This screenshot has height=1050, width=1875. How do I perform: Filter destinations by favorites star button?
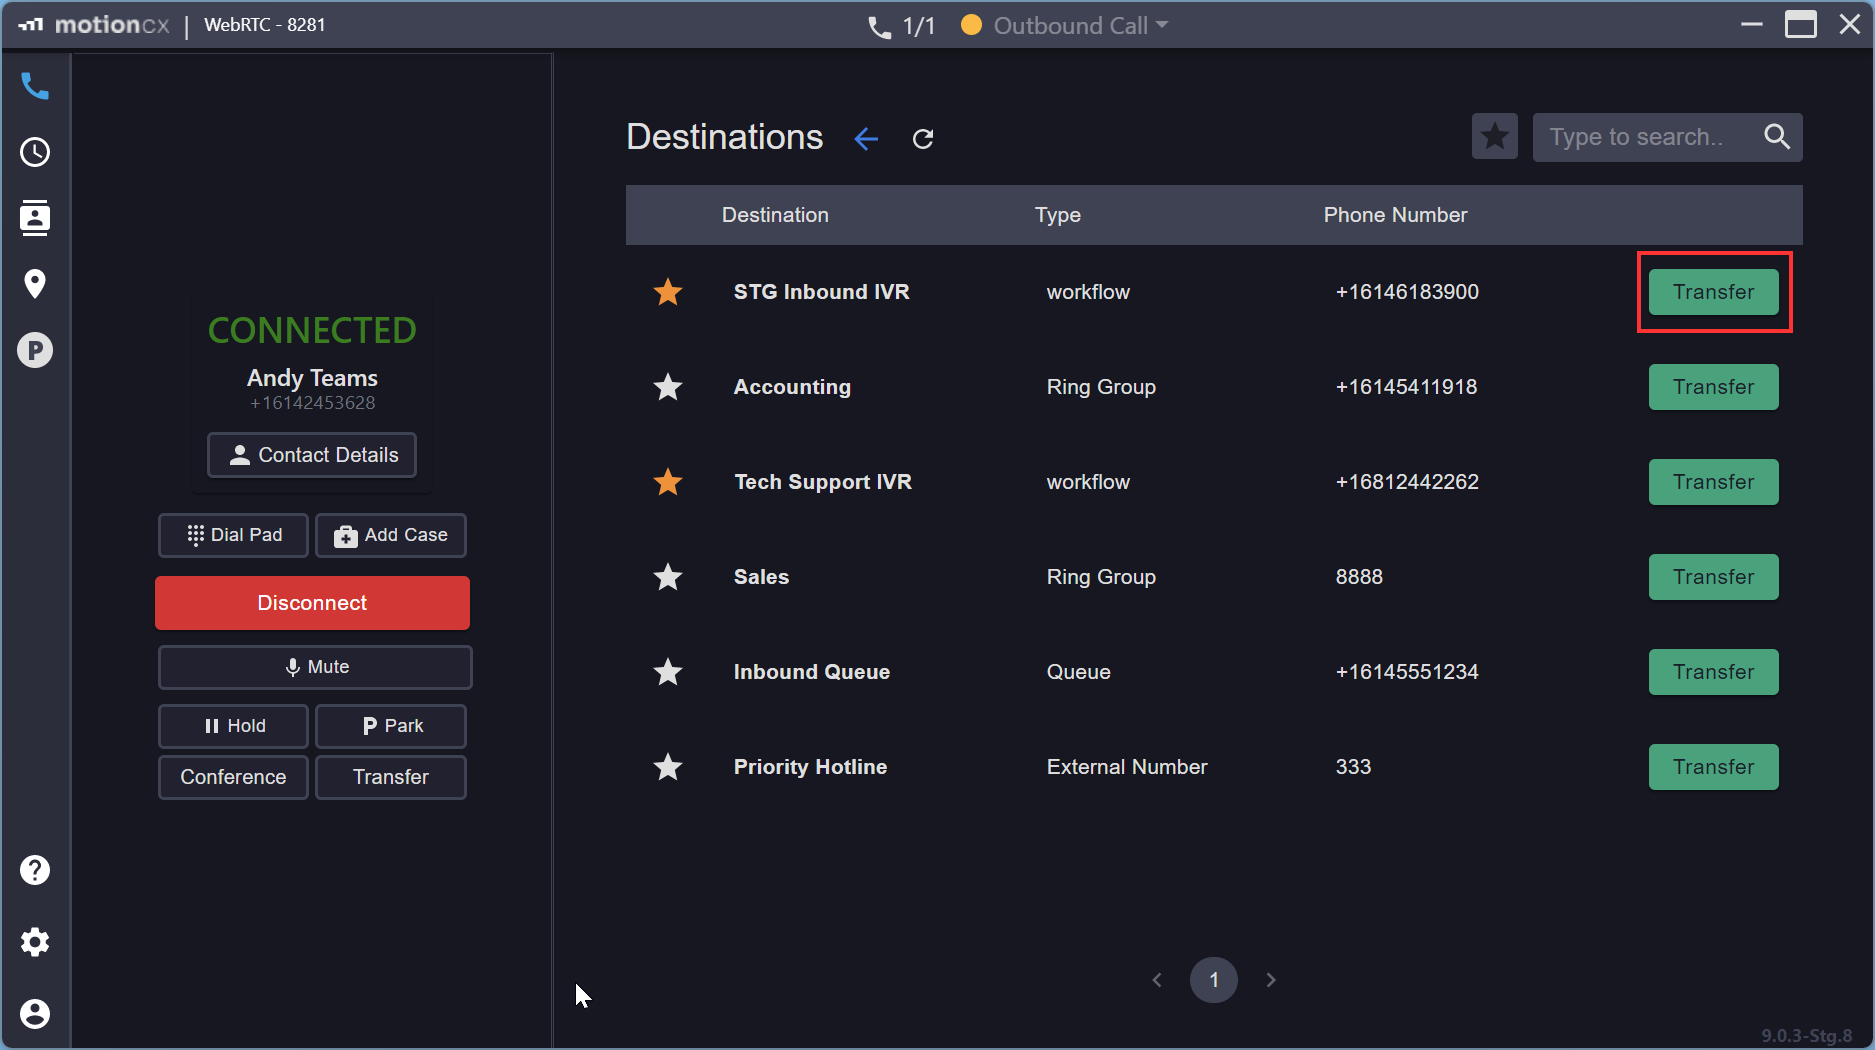[1495, 137]
